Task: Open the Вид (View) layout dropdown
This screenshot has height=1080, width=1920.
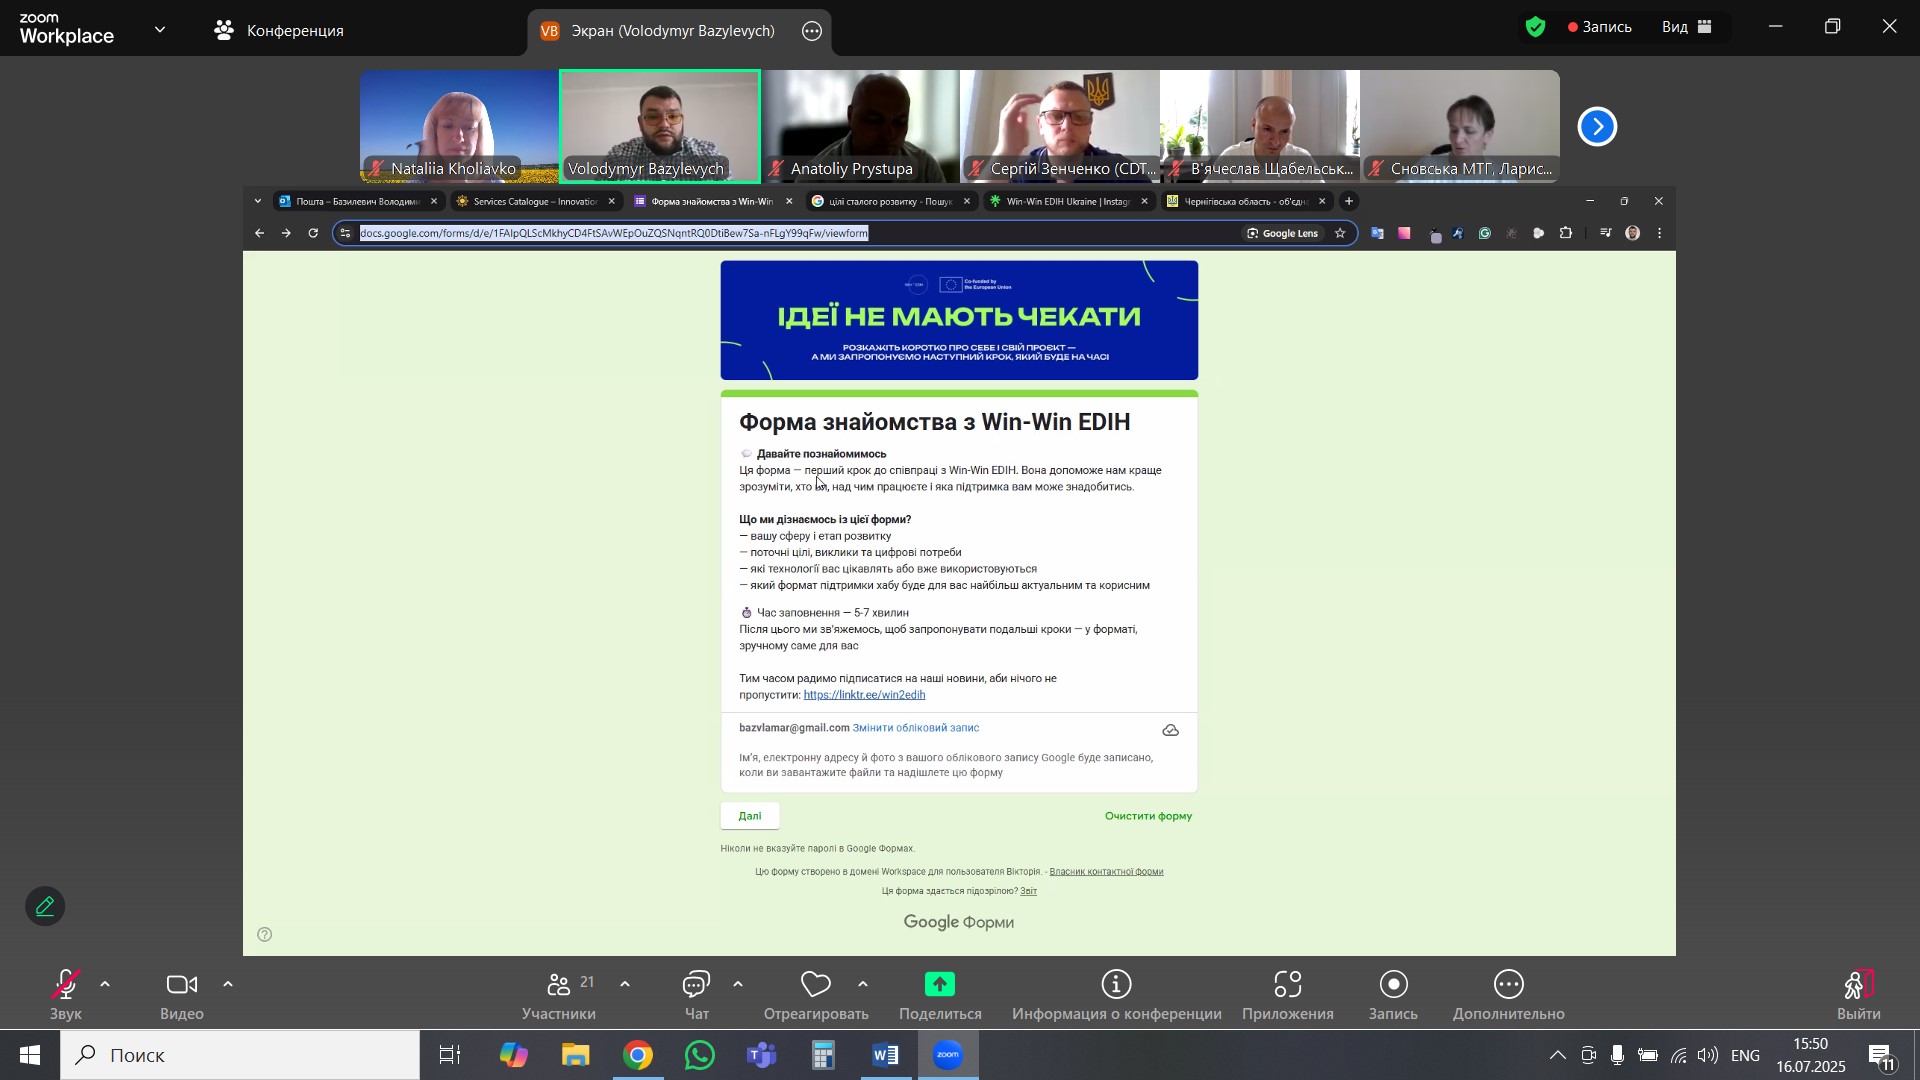Action: [x=1687, y=27]
